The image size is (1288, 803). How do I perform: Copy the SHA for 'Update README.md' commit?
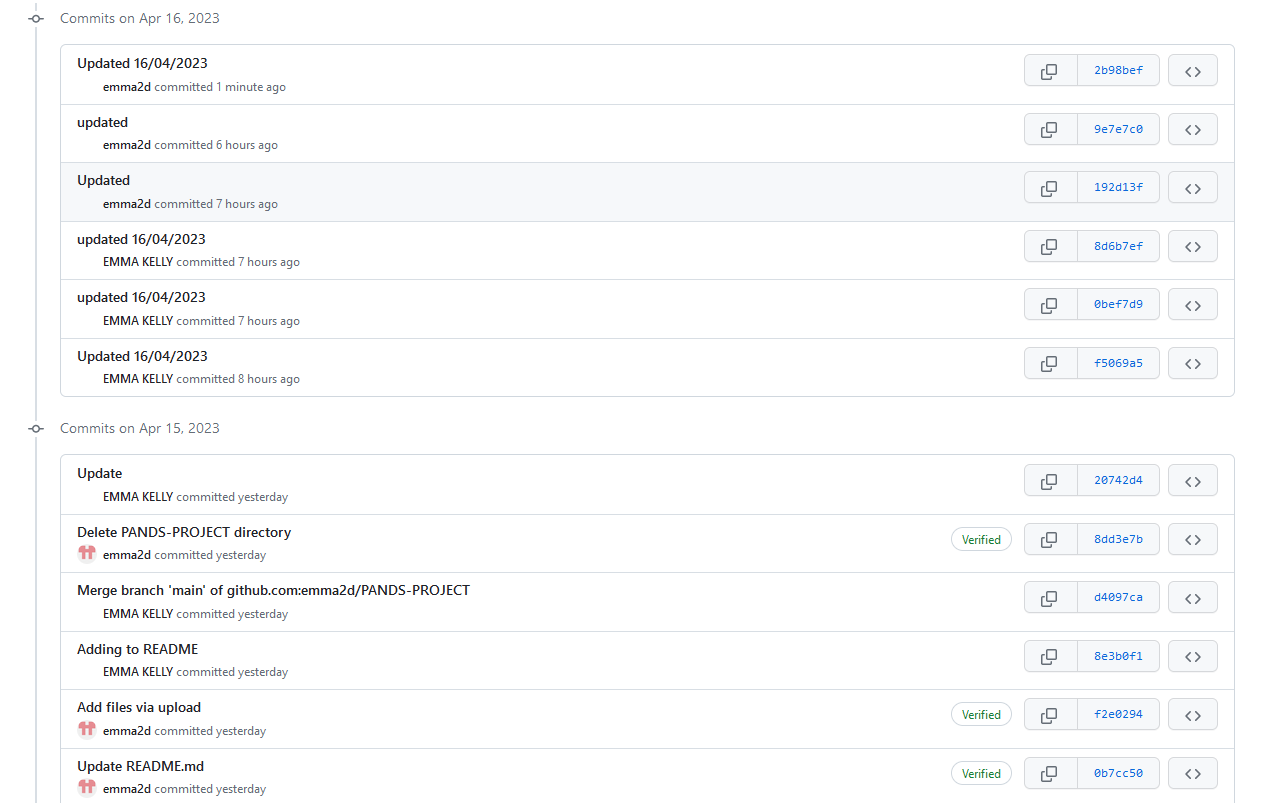click(x=1049, y=772)
